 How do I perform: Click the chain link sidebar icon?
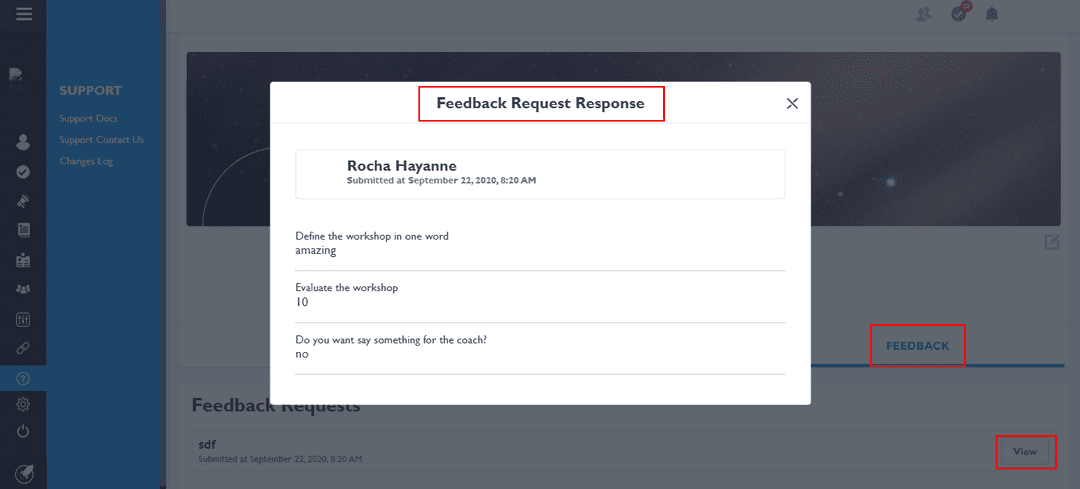tap(23, 348)
